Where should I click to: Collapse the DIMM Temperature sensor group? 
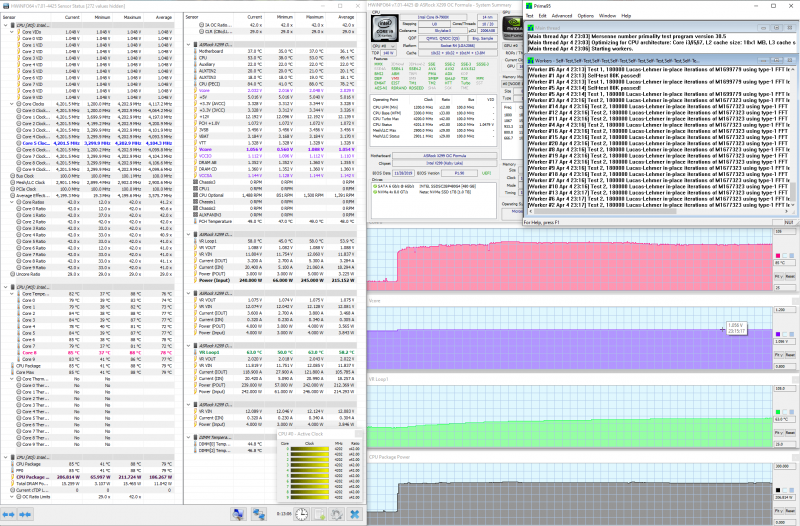coord(189,437)
